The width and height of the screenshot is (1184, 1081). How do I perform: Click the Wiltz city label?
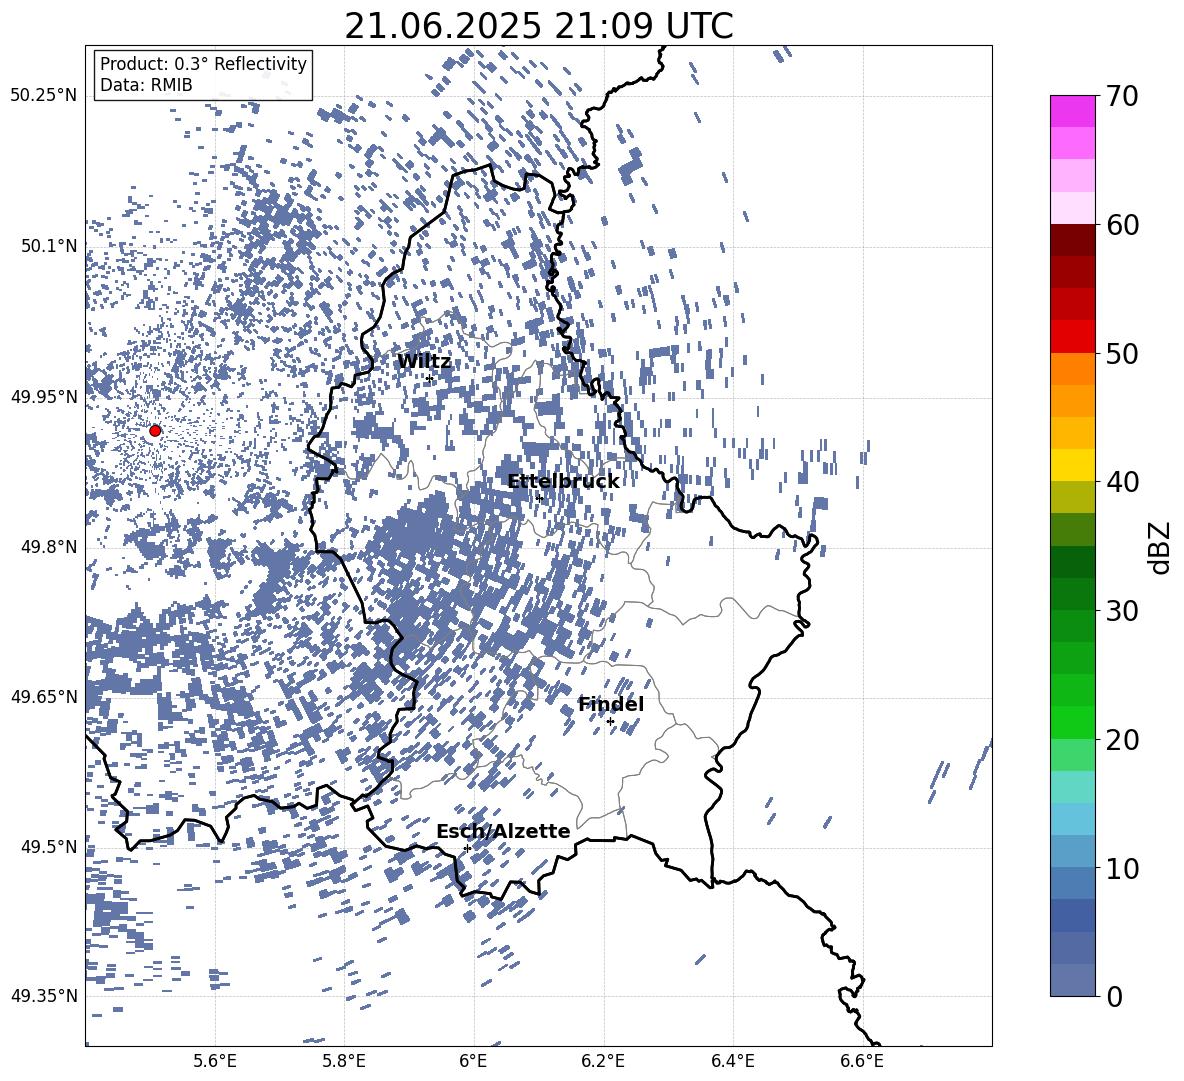click(424, 362)
